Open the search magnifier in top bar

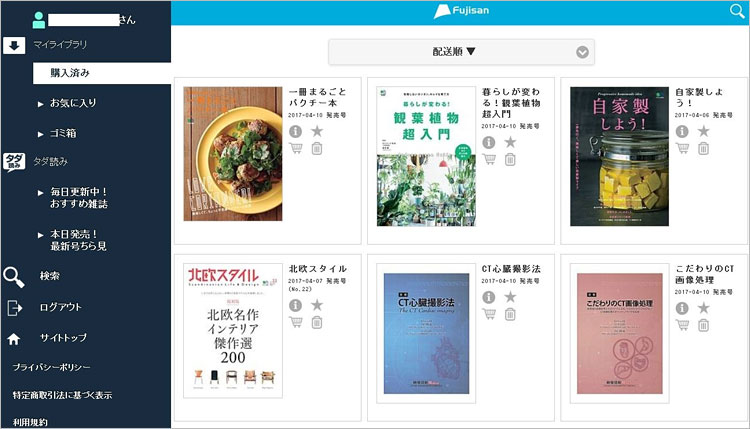737,11
